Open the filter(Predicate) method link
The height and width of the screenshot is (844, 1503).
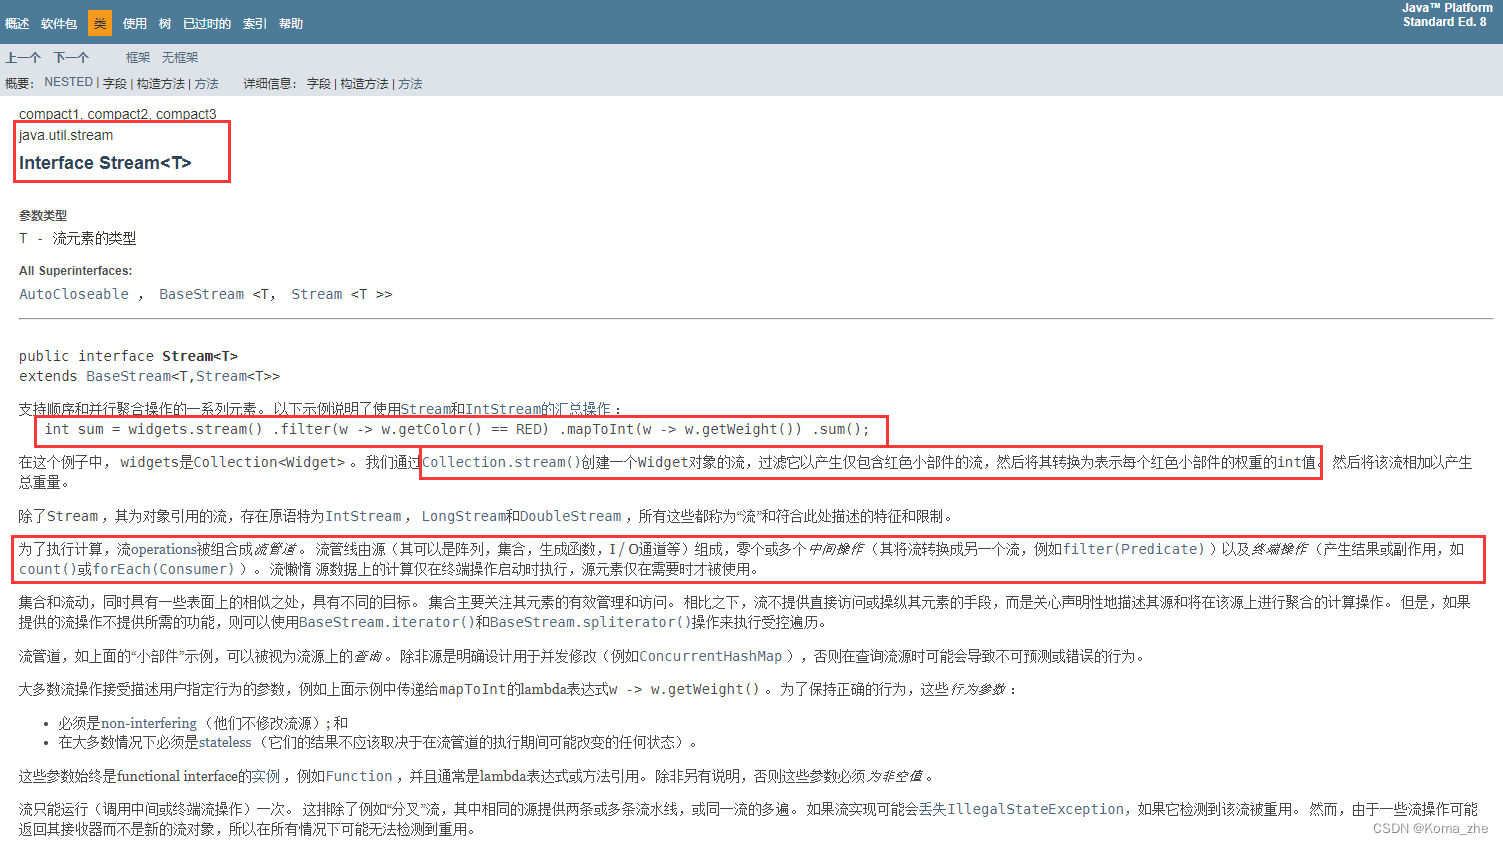1133,549
